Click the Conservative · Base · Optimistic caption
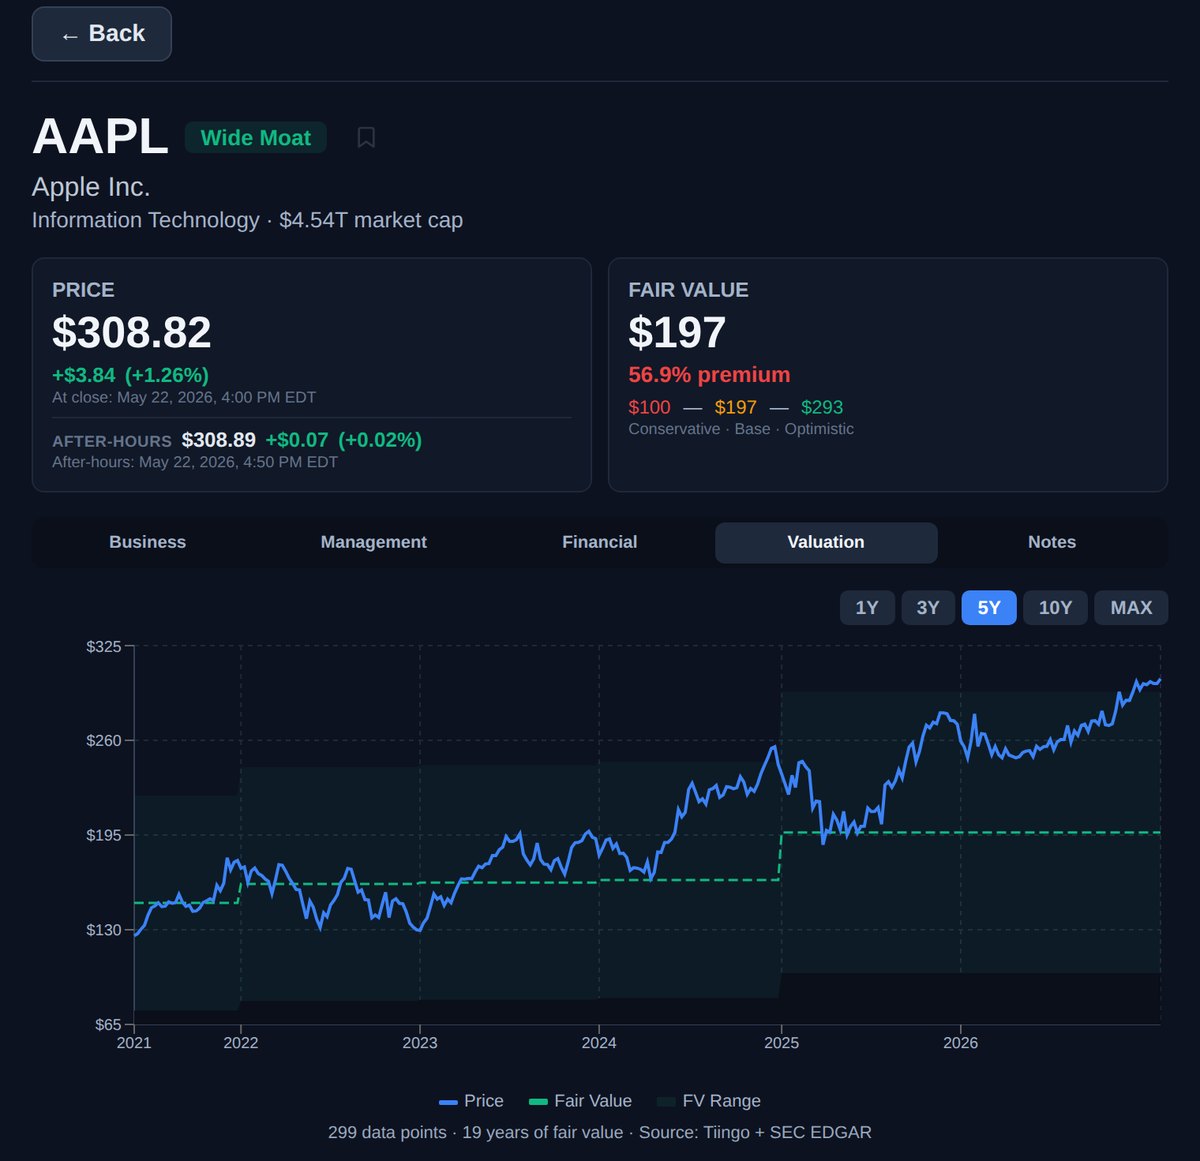 tap(741, 429)
